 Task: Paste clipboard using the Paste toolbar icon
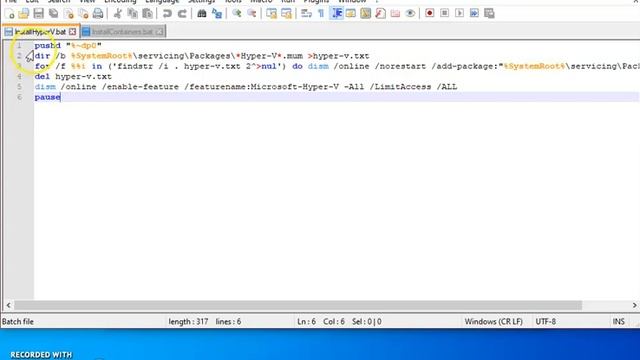pos(147,13)
